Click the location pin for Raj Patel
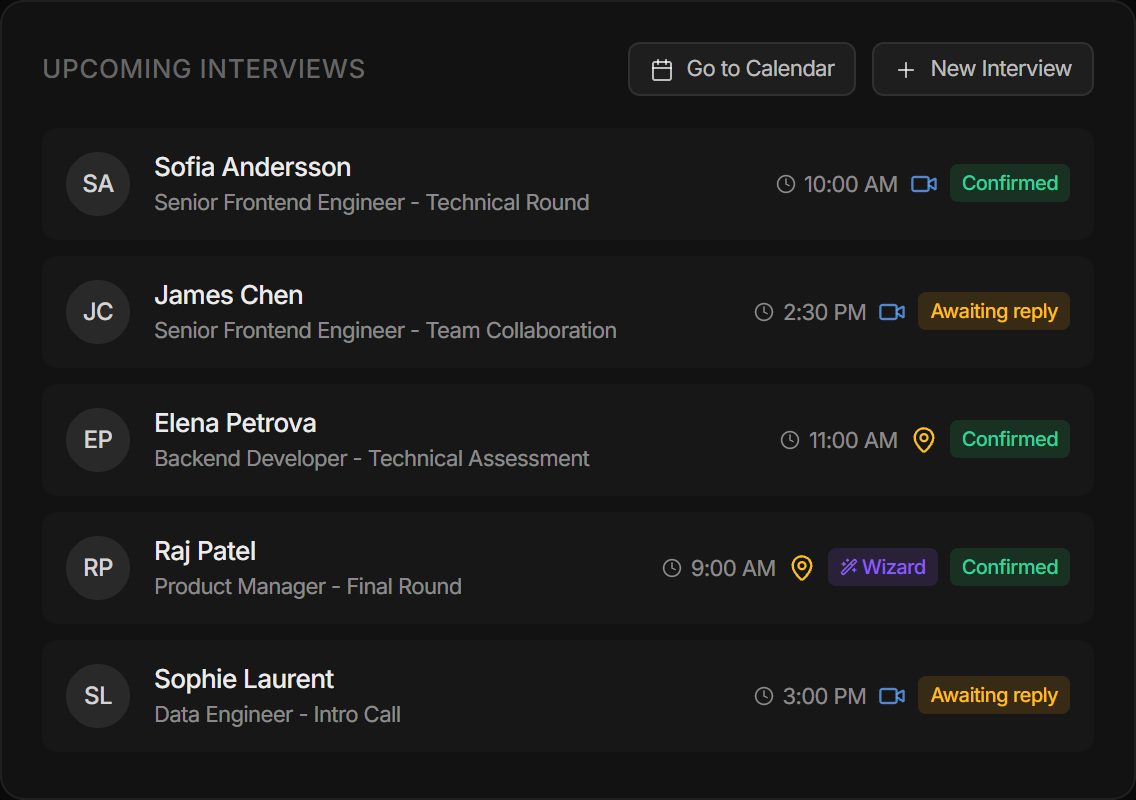The image size is (1136, 800). point(802,567)
